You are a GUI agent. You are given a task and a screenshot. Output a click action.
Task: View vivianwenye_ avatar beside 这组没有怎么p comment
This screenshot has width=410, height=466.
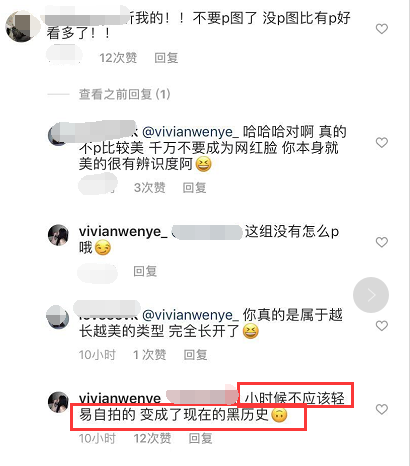click(58, 235)
